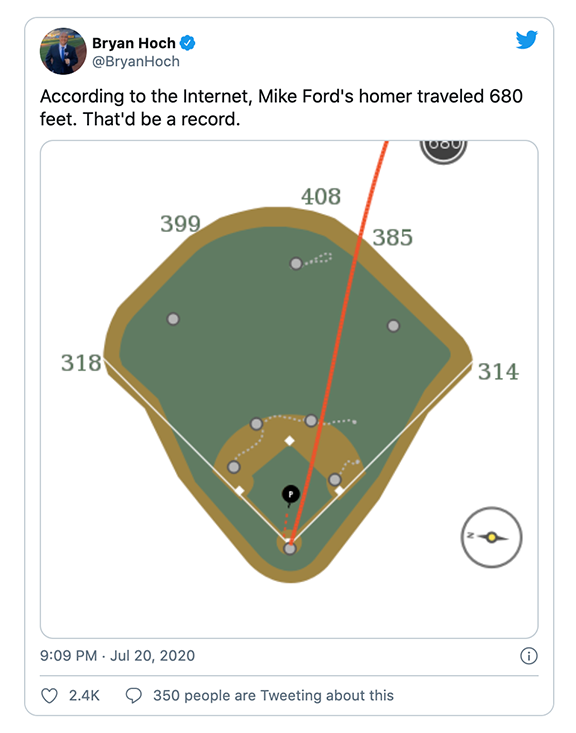Click the center fielder marker dot

click(x=296, y=264)
